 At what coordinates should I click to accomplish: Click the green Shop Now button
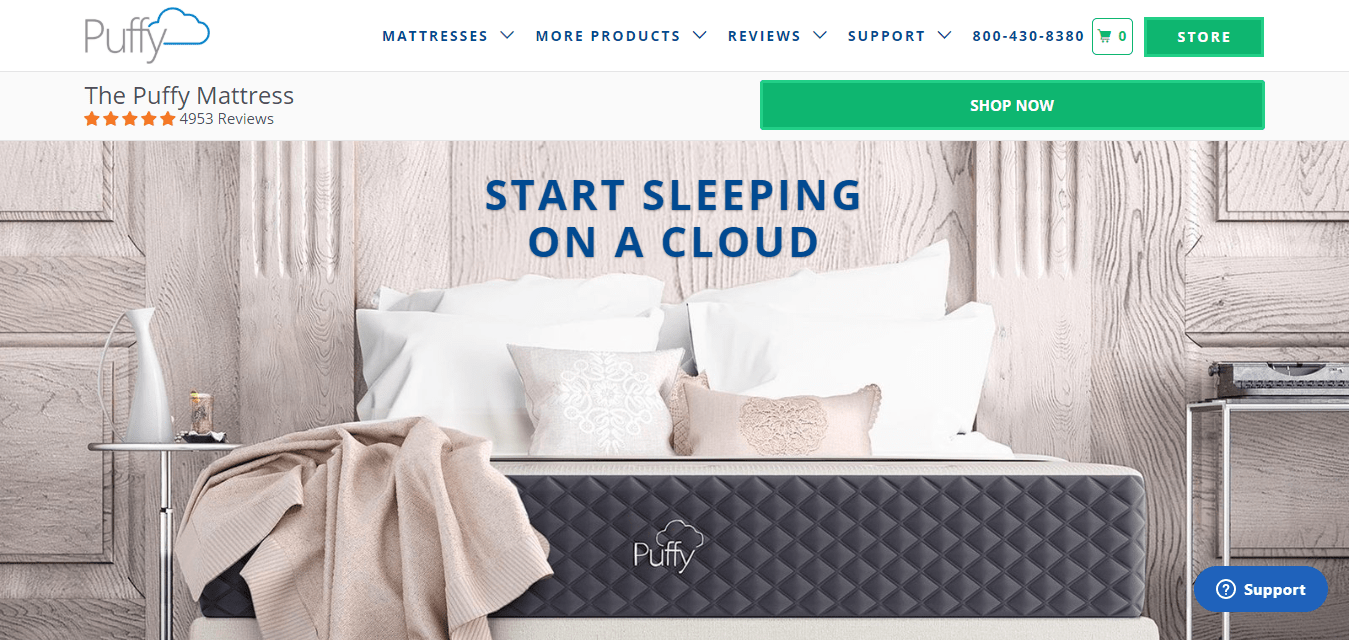coord(1012,105)
